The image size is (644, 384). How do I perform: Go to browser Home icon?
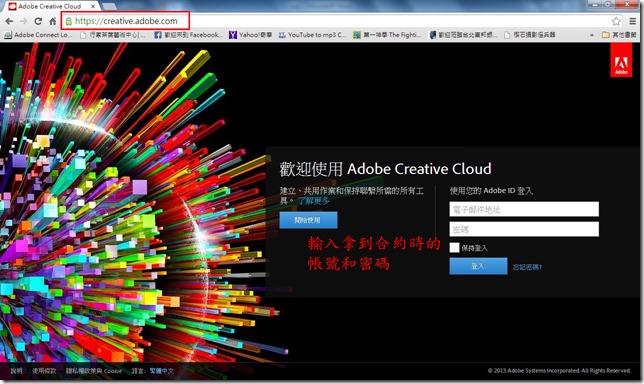[53, 21]
